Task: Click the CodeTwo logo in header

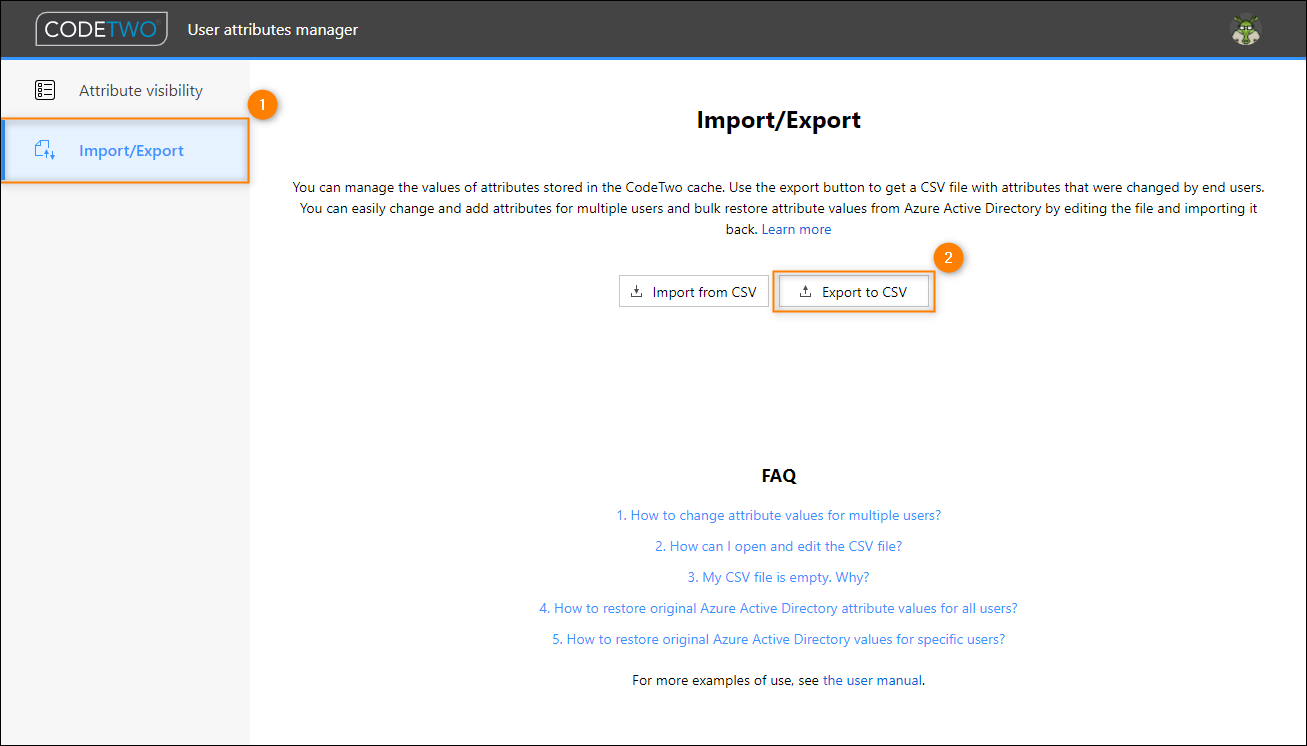Action: [101, 29]
